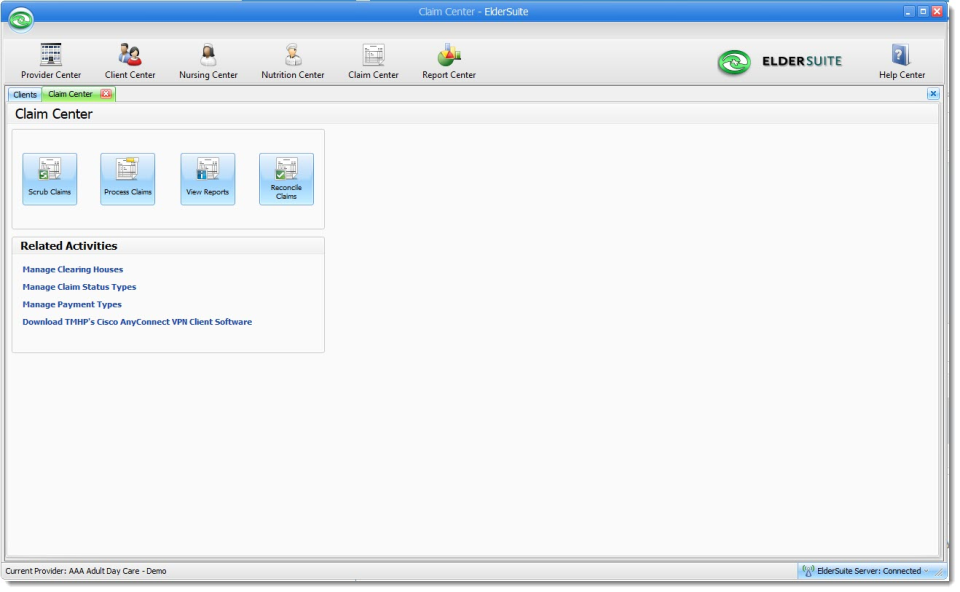Click the View Reports button
The width and height of the screenshot is (960, 592).
pos(208,179)
